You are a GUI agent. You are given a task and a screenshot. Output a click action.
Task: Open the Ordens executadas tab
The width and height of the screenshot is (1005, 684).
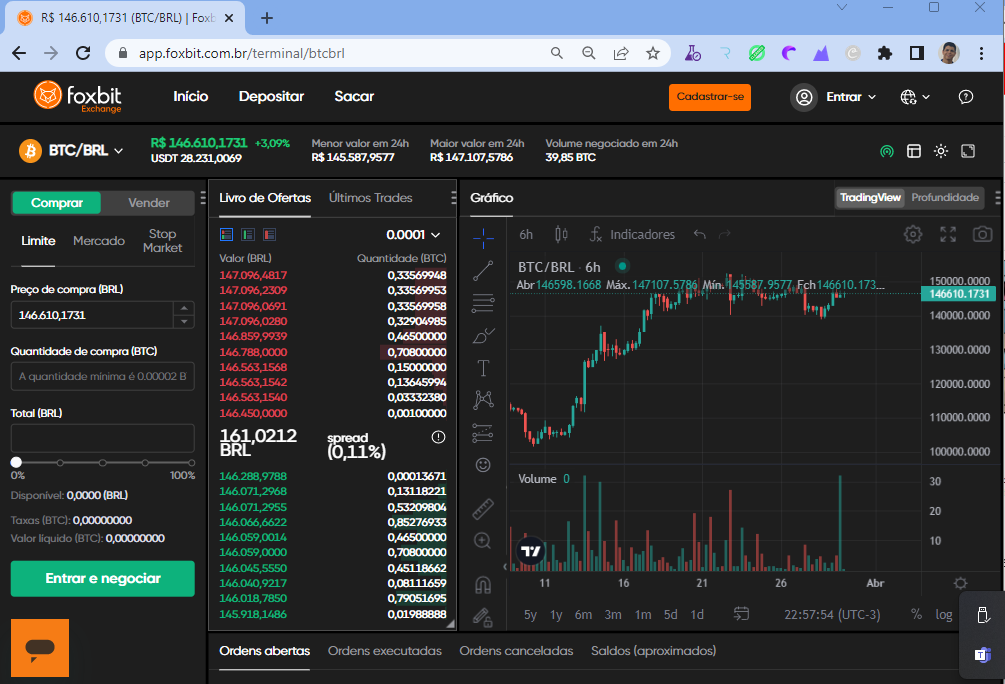[x=385, y=651]
